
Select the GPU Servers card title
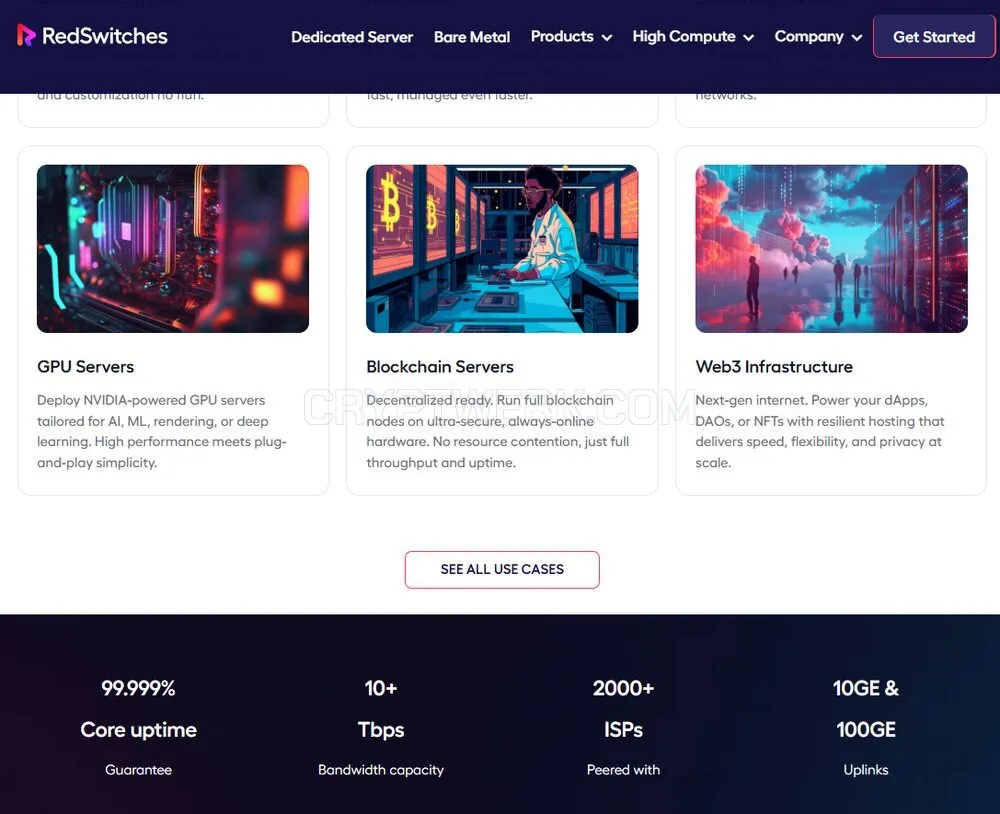click(85, 367)
